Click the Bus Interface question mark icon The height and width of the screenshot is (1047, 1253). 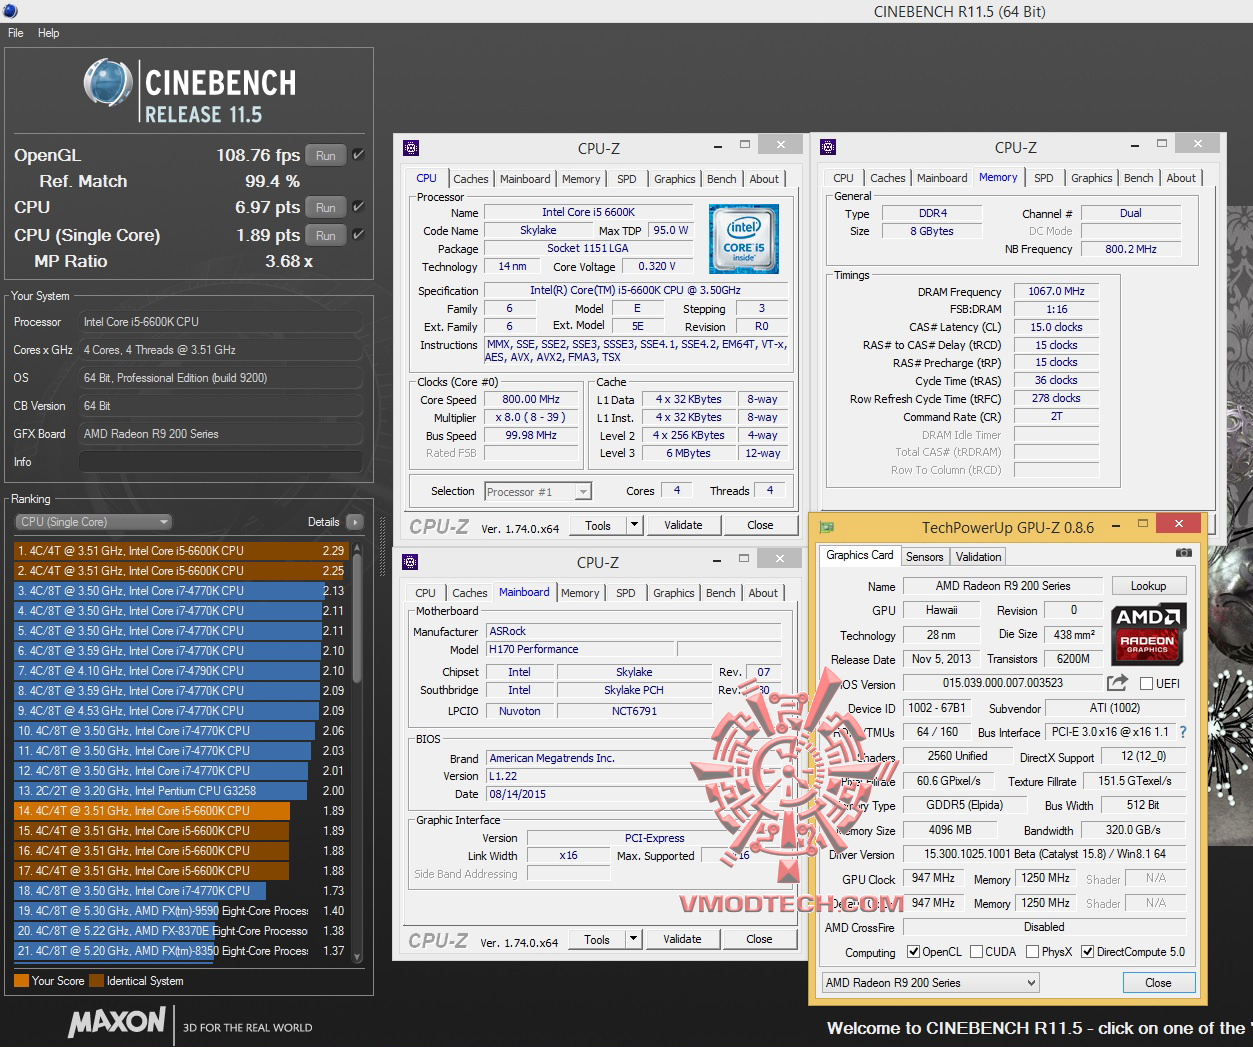pos(1183,732)
